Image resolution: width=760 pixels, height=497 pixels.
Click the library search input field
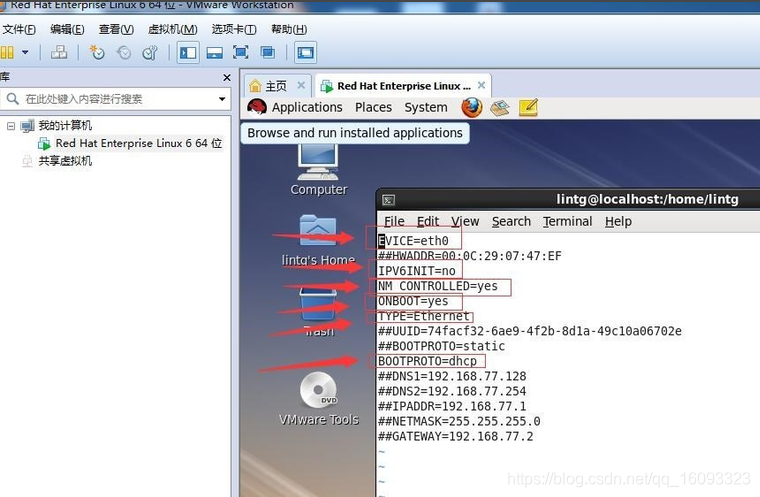pyautogui.click(x=116, y=99)
